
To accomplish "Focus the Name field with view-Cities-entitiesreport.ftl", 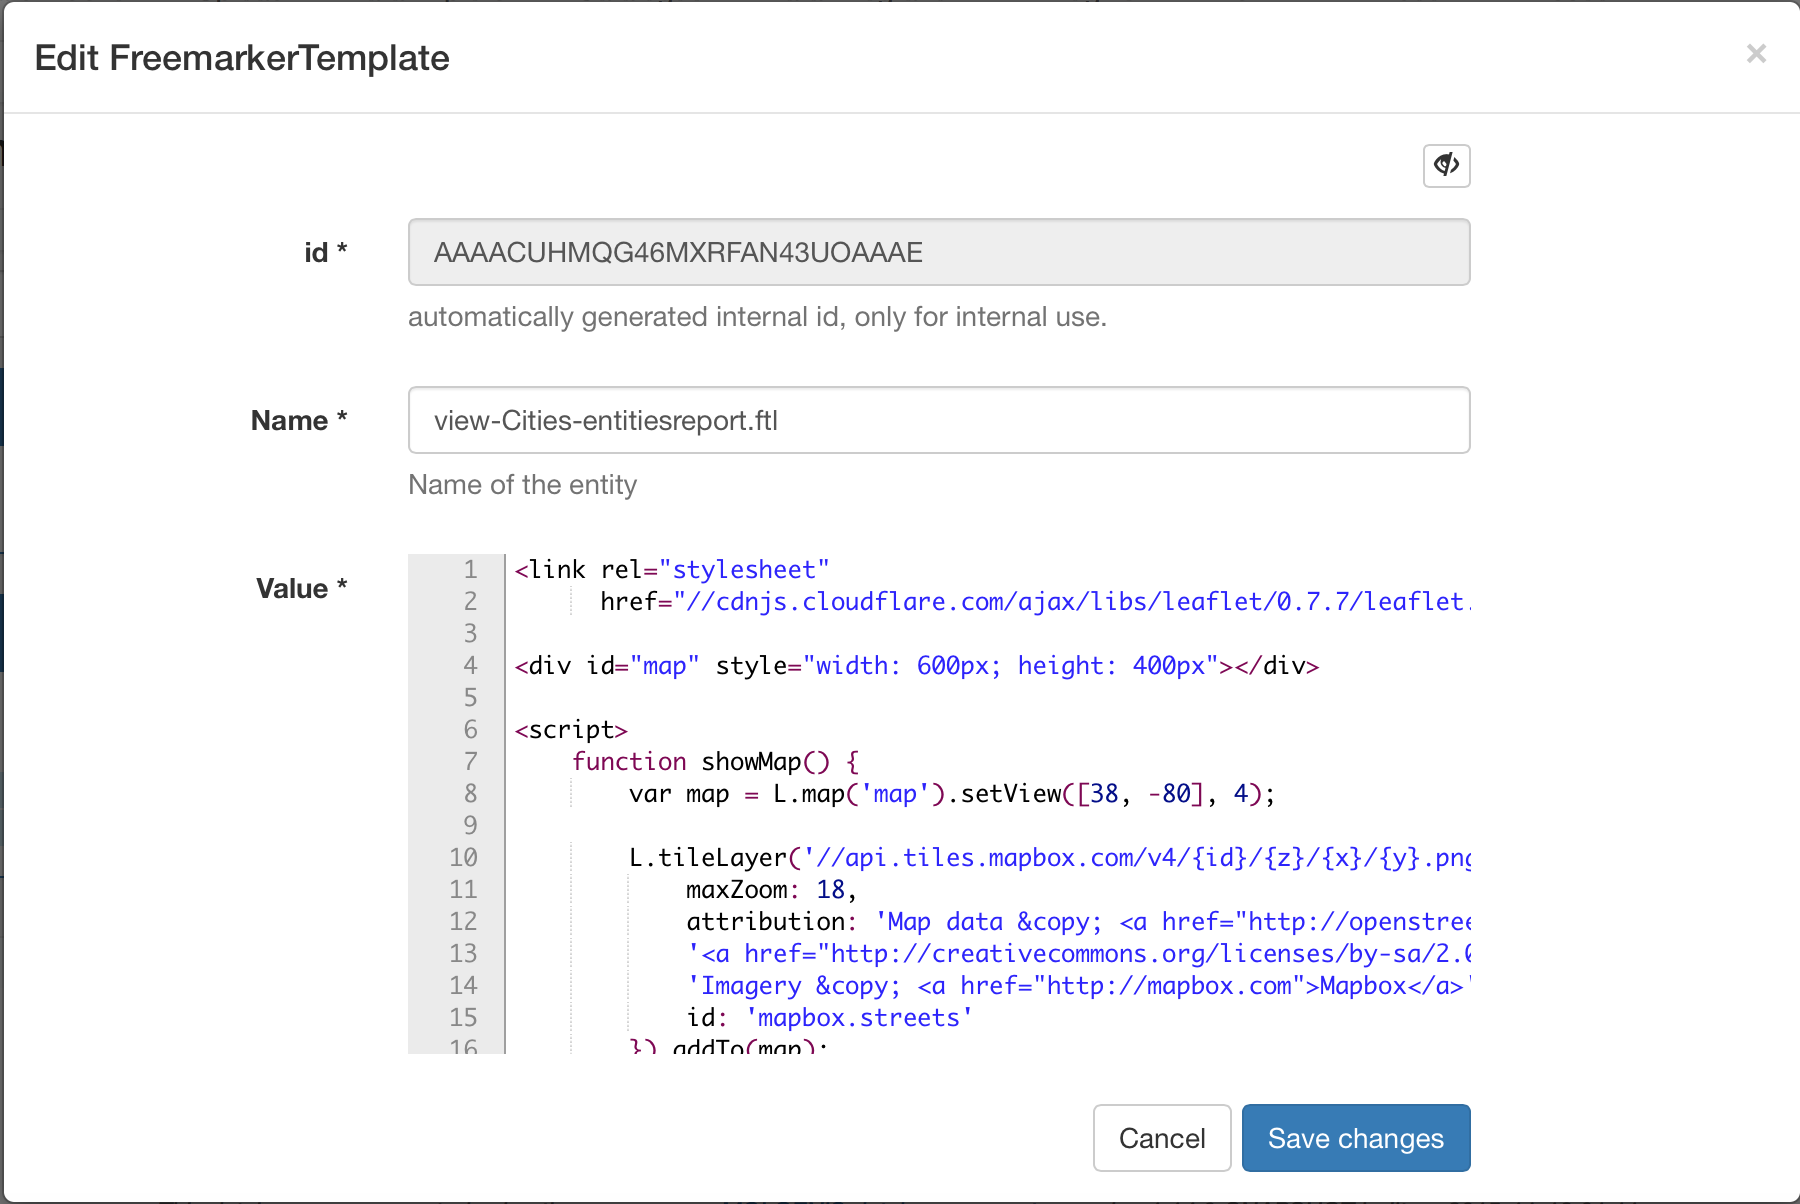I will [x=938, y=420].
